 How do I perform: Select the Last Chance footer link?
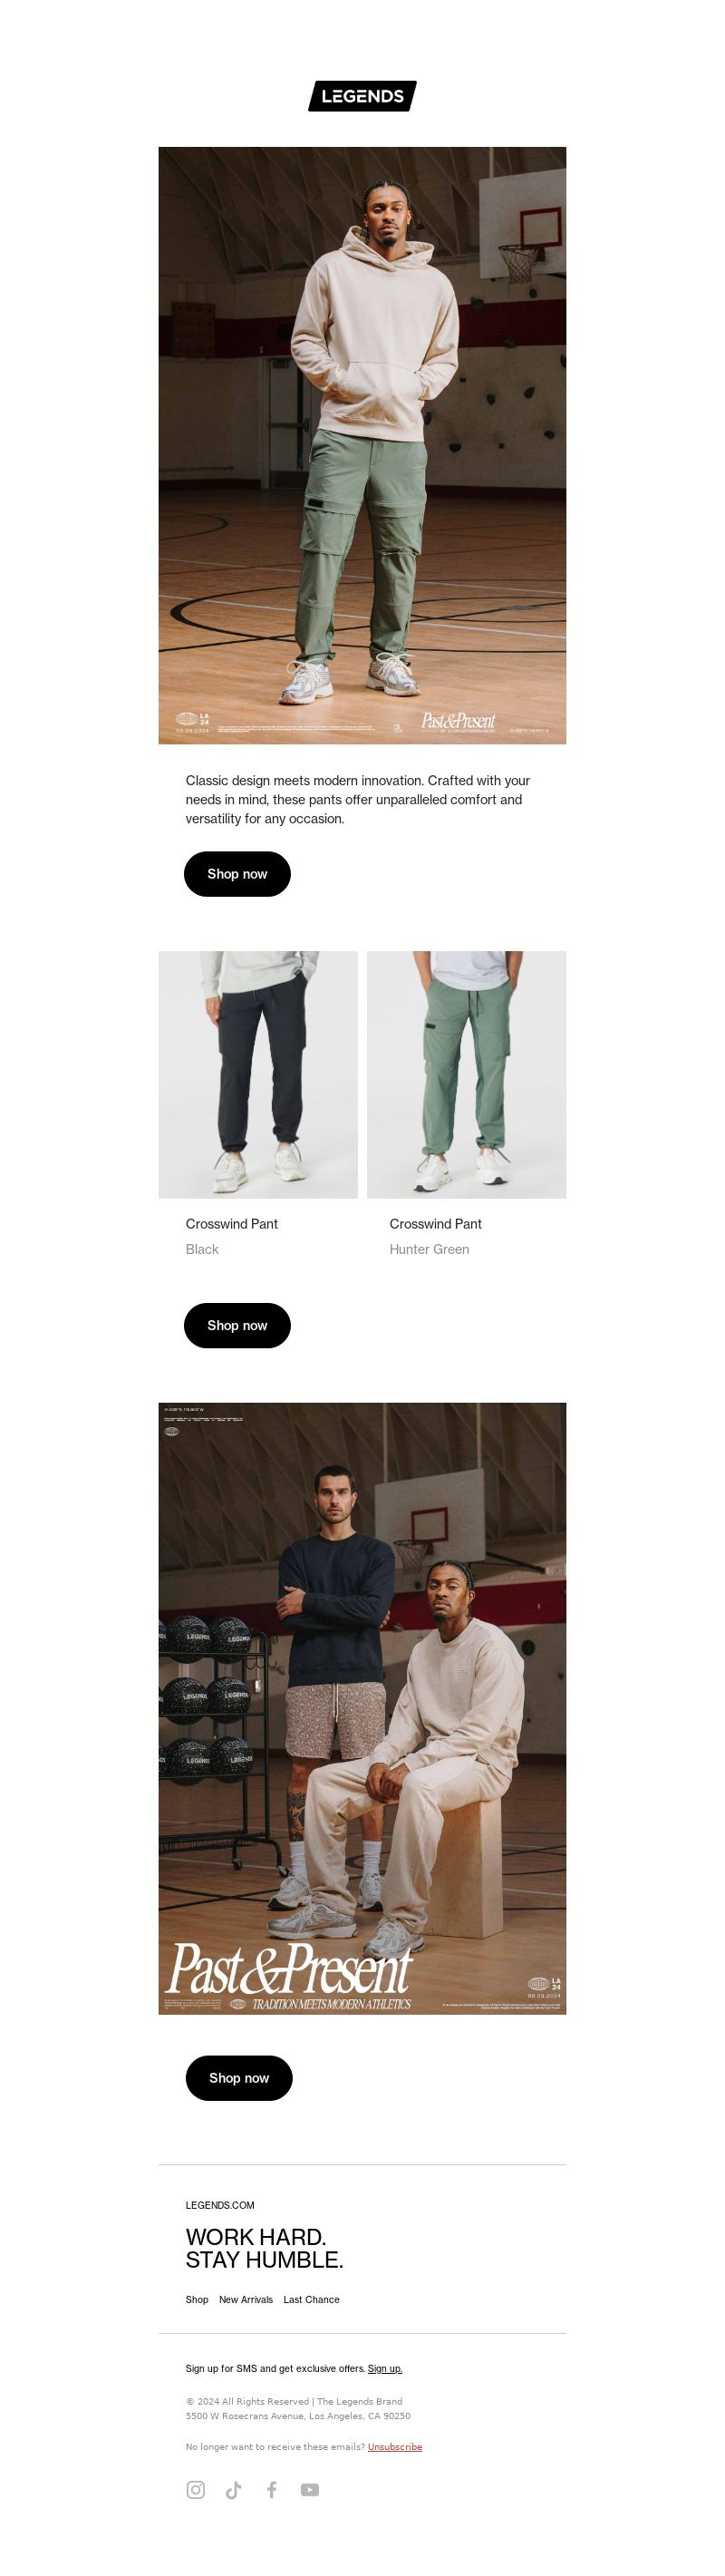click(311, 2299)
